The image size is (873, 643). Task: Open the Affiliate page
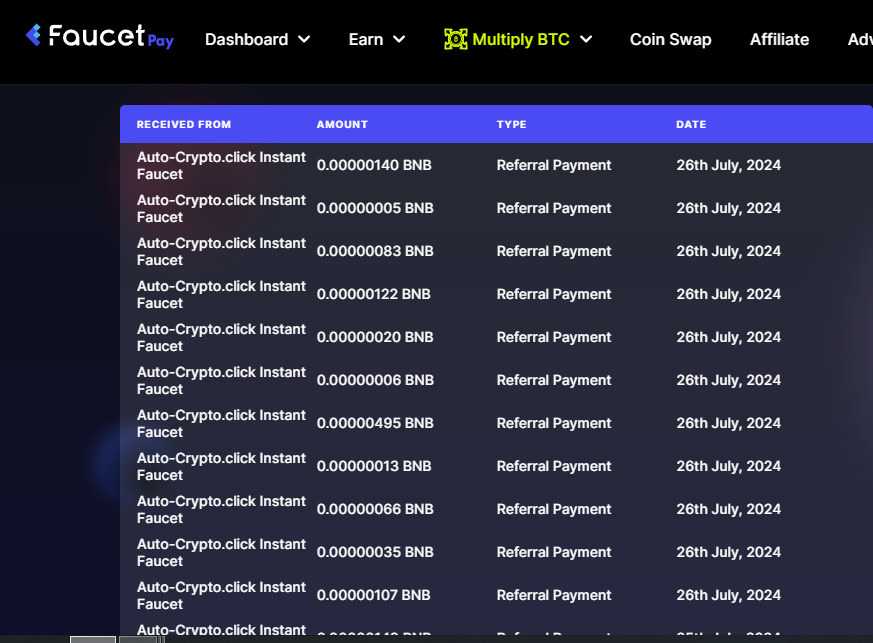tap(779, 40)
